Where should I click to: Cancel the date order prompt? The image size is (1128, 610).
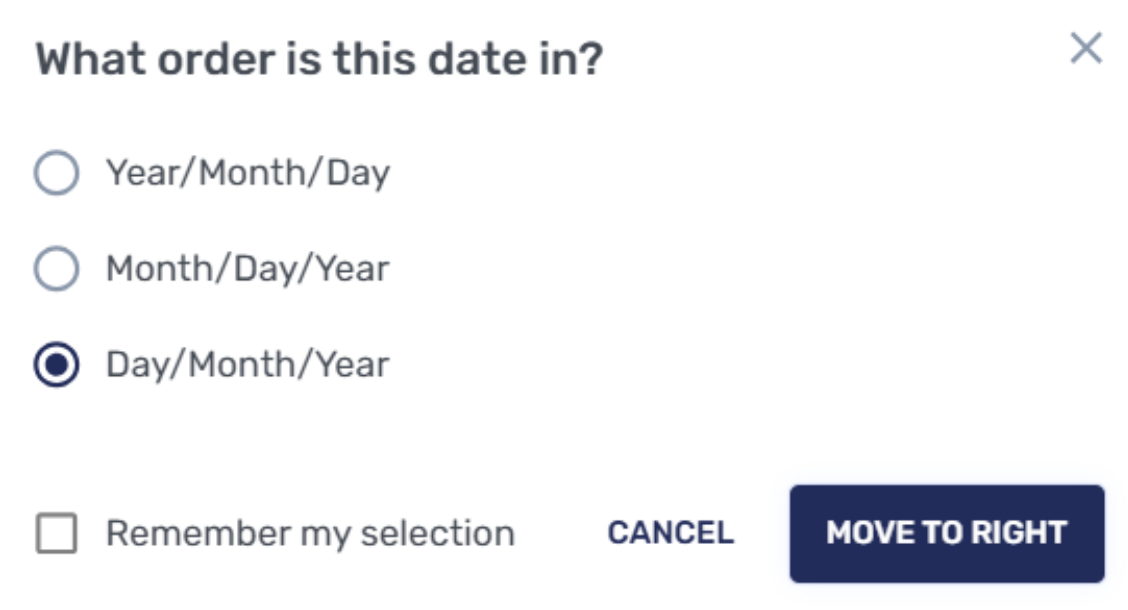[670, 533]
